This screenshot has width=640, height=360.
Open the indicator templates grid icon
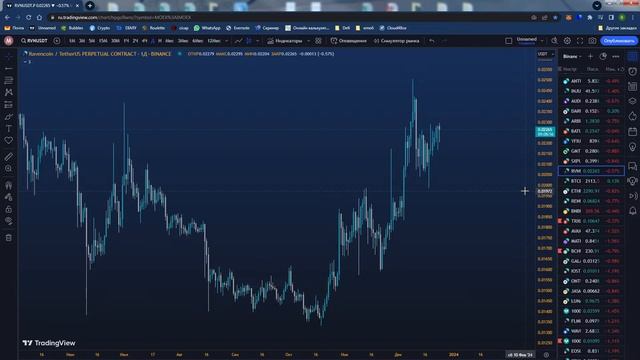pyautogui.click(x=318, y=41)
